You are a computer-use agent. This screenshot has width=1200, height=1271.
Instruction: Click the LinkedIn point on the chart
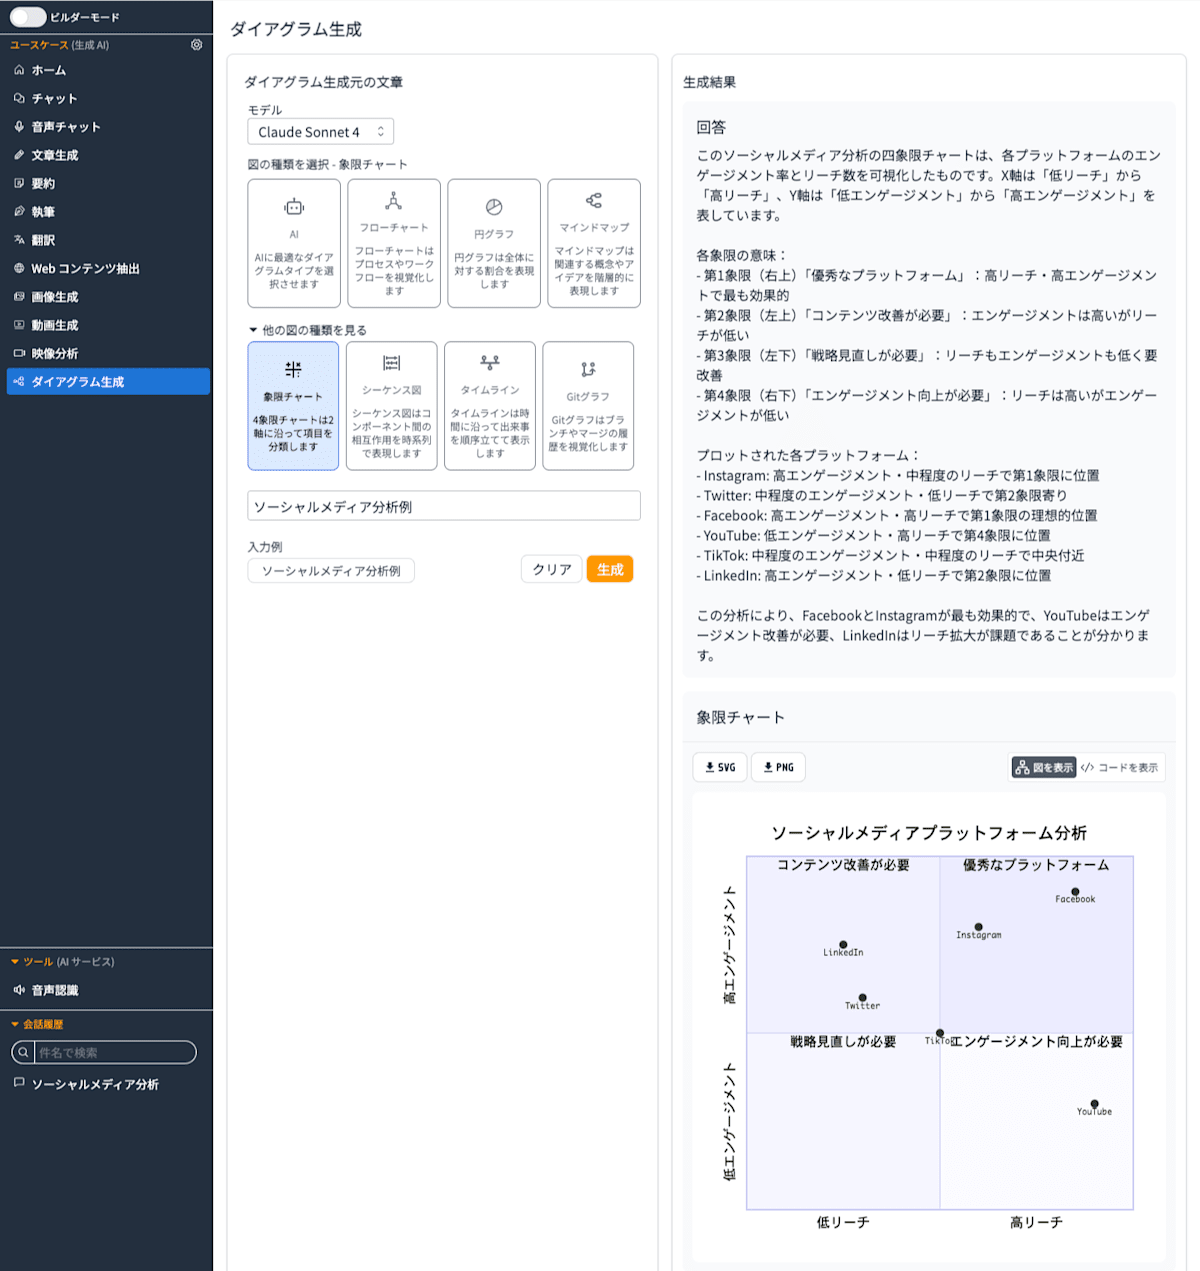coord(843,945)
